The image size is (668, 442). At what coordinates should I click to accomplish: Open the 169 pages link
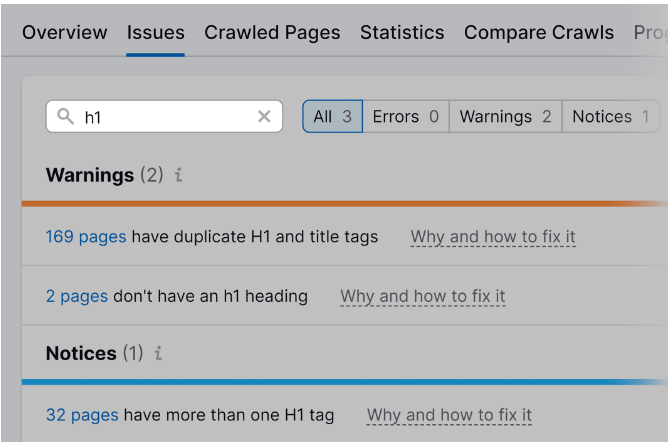coord(86,237)
